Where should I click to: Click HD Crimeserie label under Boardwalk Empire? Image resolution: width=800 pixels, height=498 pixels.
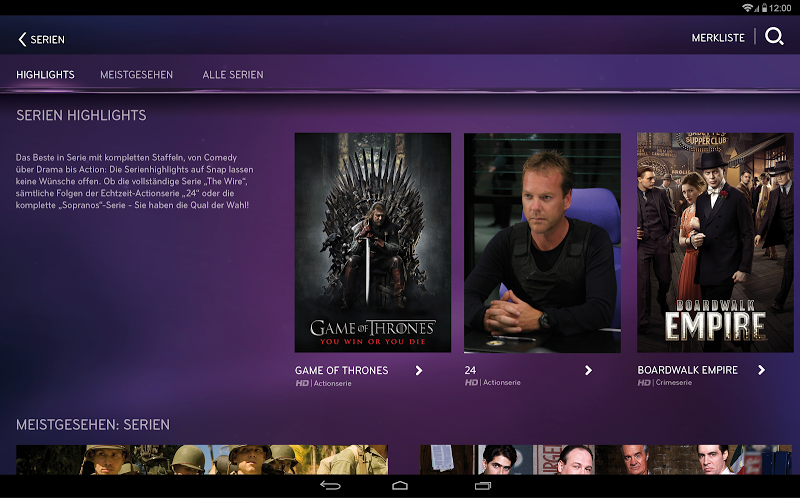click(x=664, y=382)
